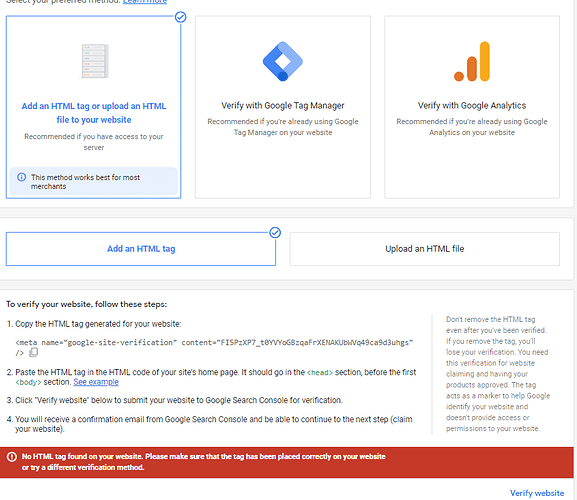Click the meta google-site-verification code line
This screenshot has height=500, width=577.
pos(214,347)
